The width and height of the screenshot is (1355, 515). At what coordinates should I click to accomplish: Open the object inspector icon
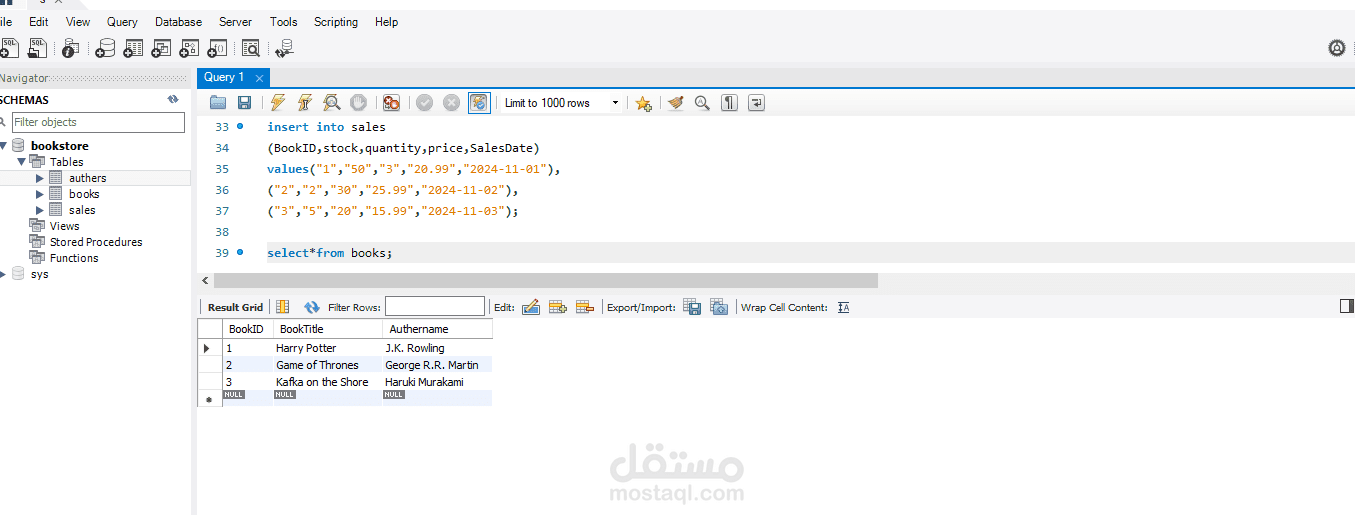(70, 47)
